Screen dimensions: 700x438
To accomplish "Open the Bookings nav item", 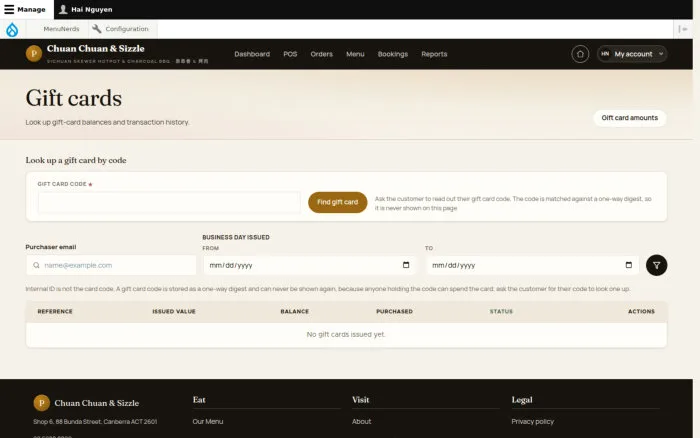I will point(393,54).
